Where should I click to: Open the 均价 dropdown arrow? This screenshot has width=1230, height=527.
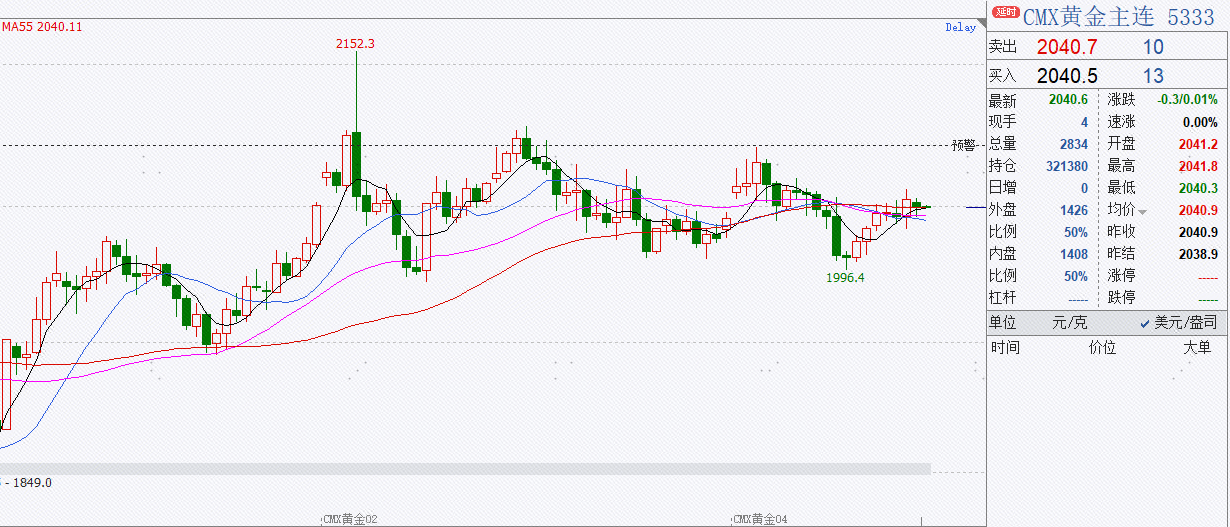1142,211
